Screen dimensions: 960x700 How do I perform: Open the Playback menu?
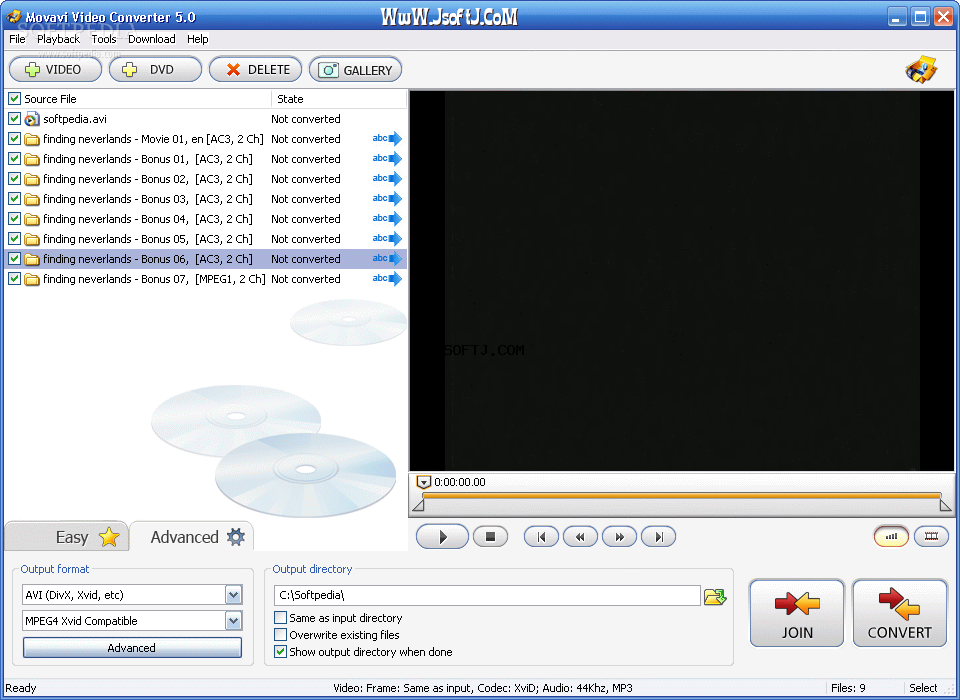(x=58, y=39)
